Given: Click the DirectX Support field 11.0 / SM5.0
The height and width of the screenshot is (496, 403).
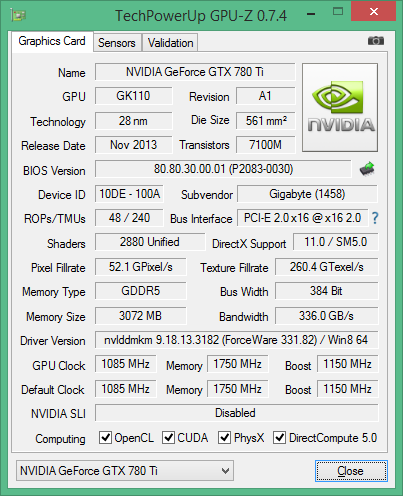Looking at the screenshot, I should click(x=336, y=242).
